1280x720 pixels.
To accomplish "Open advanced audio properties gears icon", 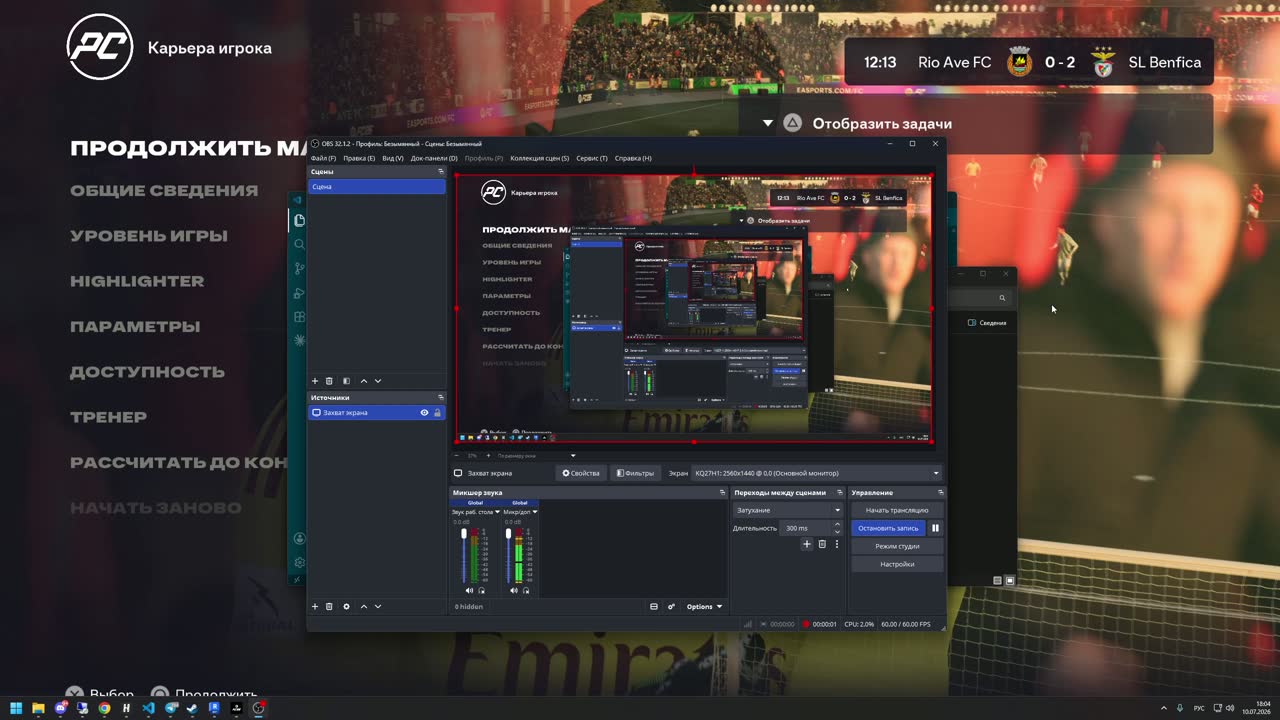I will (x=671, y=606).
